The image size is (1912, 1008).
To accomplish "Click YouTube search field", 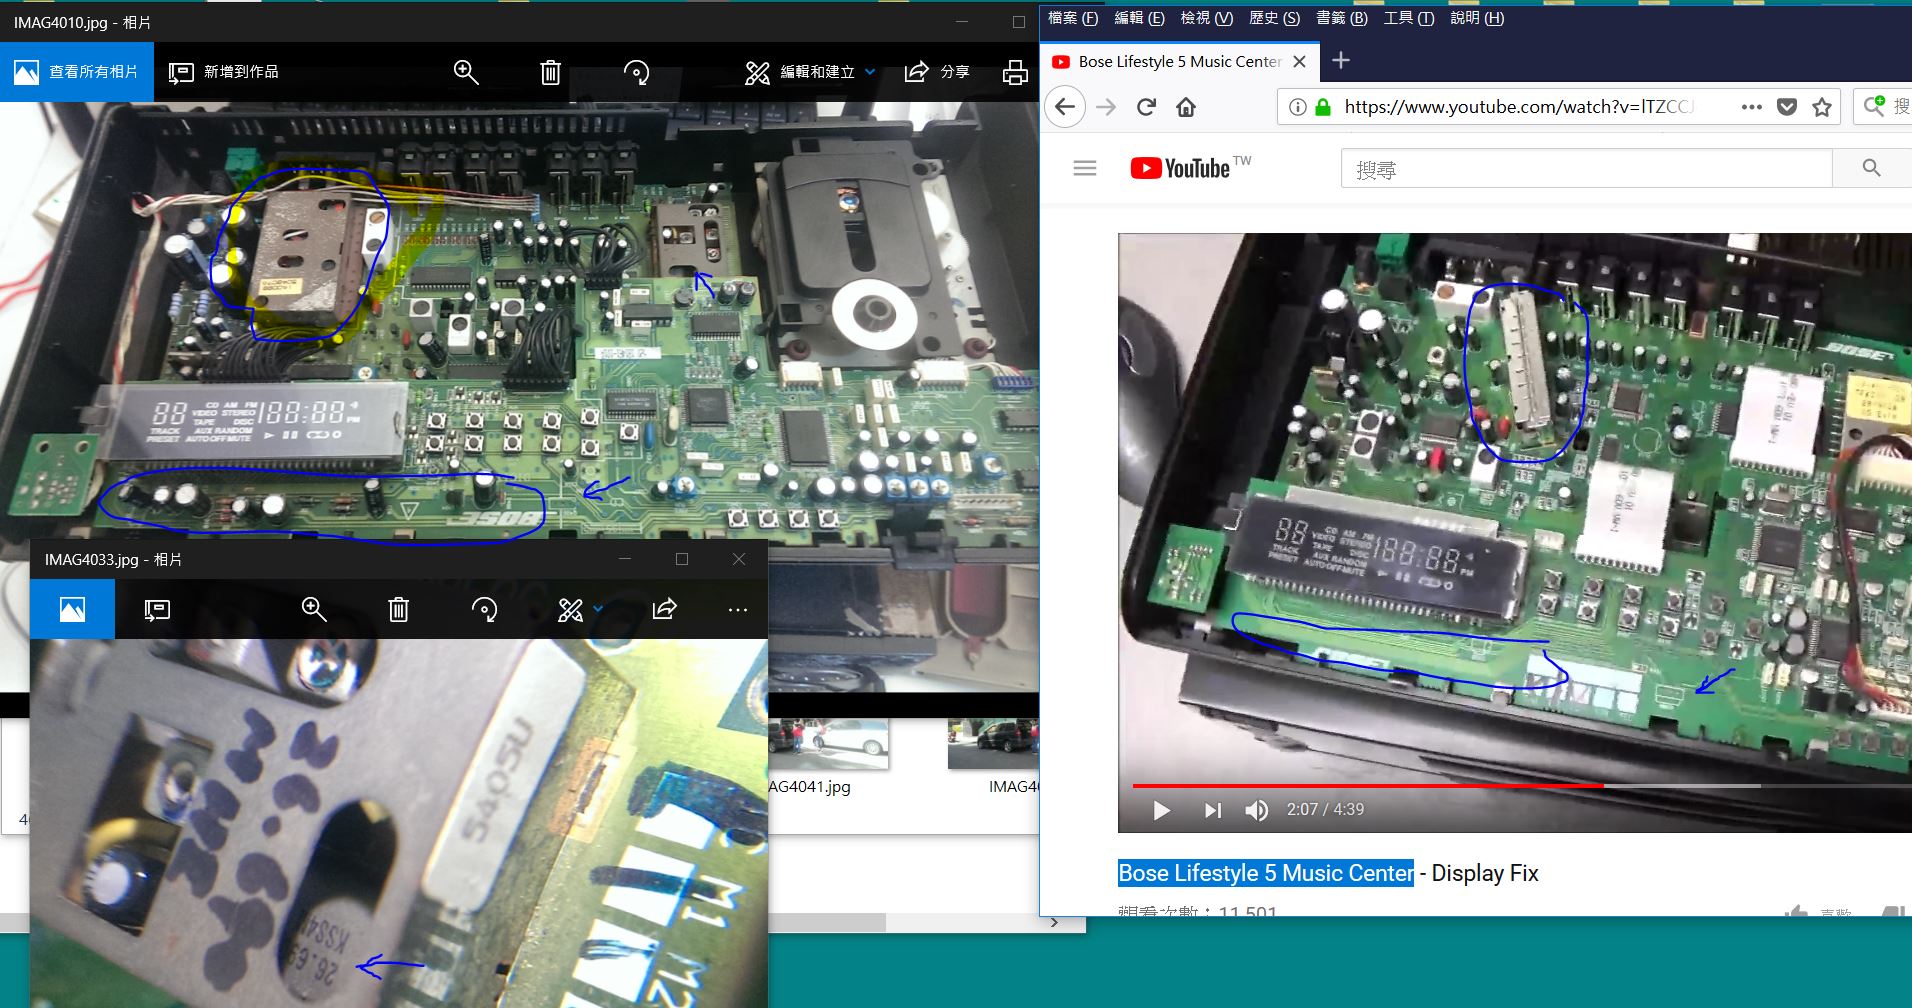I will pyautogui.click(x=1587, y=169).
